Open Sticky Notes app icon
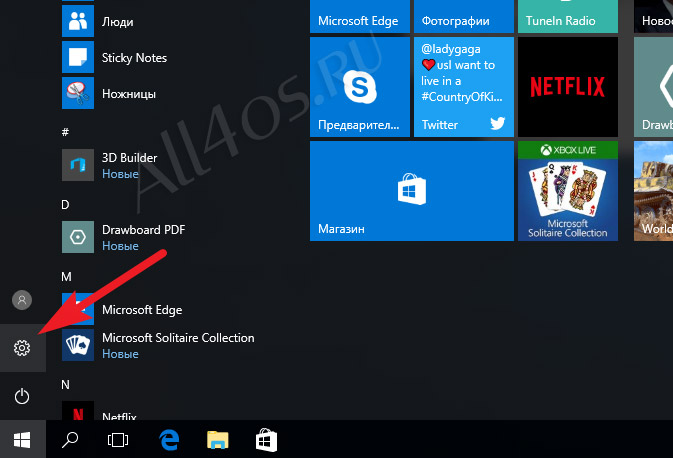This screenshot has width=673, height=458. pos(78,57)
